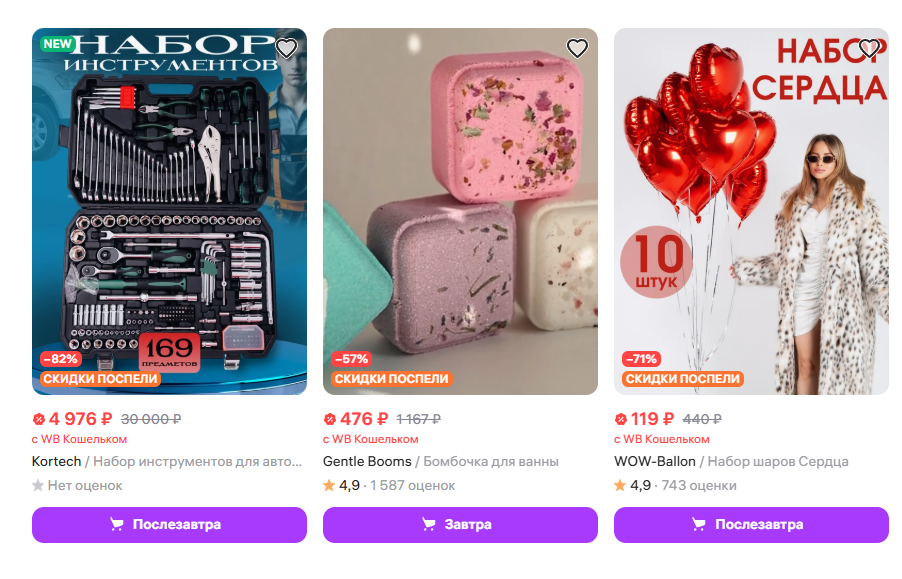The width and height of the screenshot is (902, 579).
Task: Add tool set to cart via Послезавтра button
Action: click(x=169, y=524)
